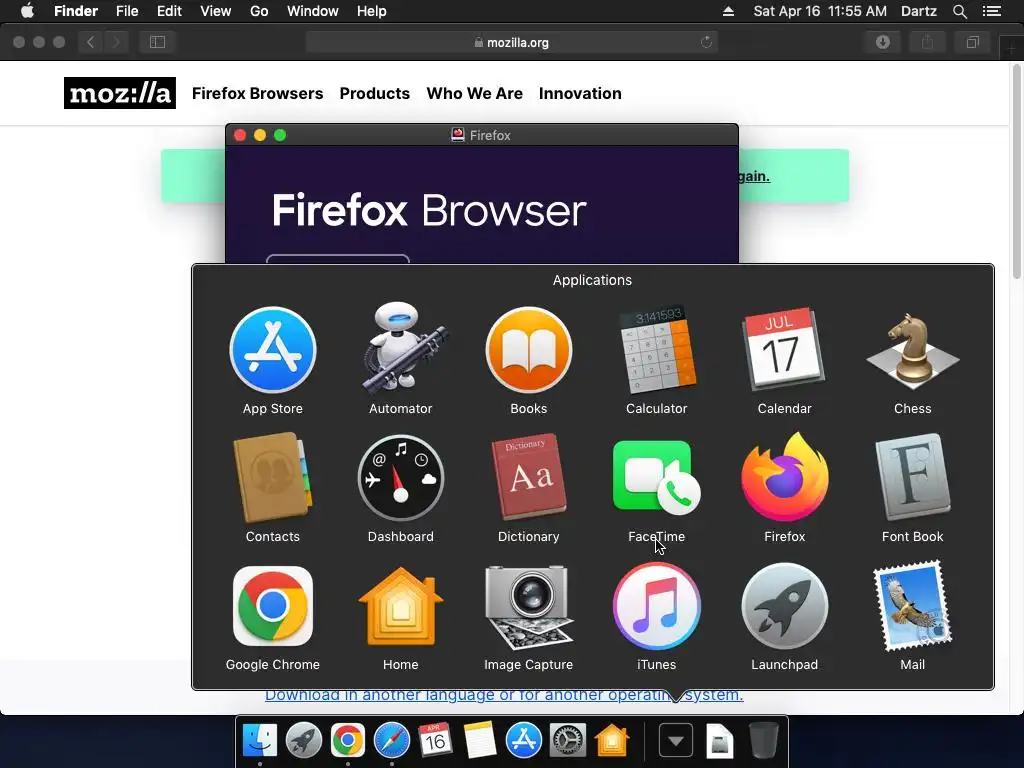Screen dimensions: 1024x768
Task: Open Font Book app icon
Action: coord(913,478)
